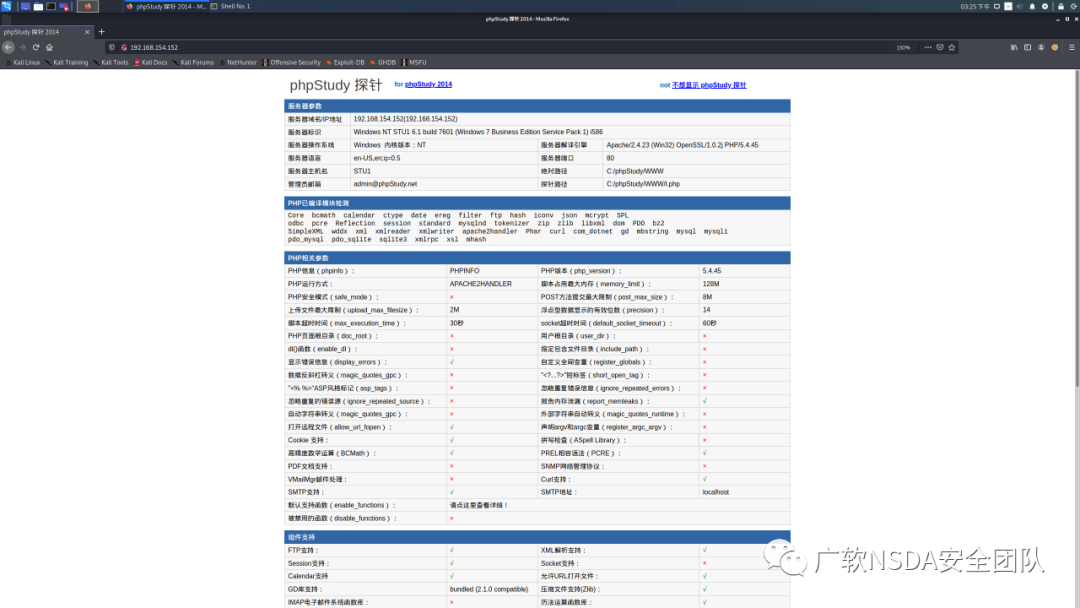
Task: Click the 128M memory_limit value
Action: tap(711, 284)
